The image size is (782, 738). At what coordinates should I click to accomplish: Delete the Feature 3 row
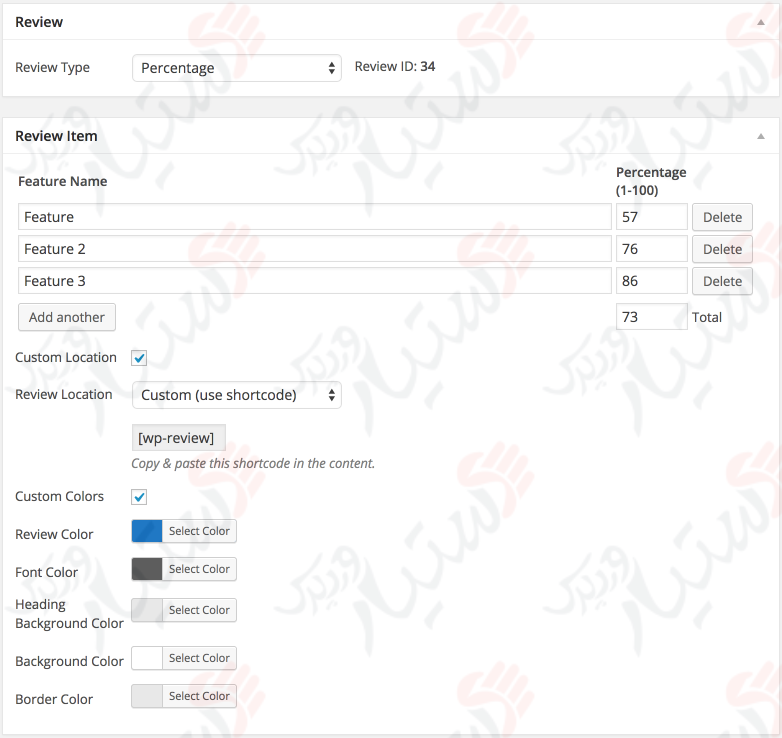coord(722,281)
